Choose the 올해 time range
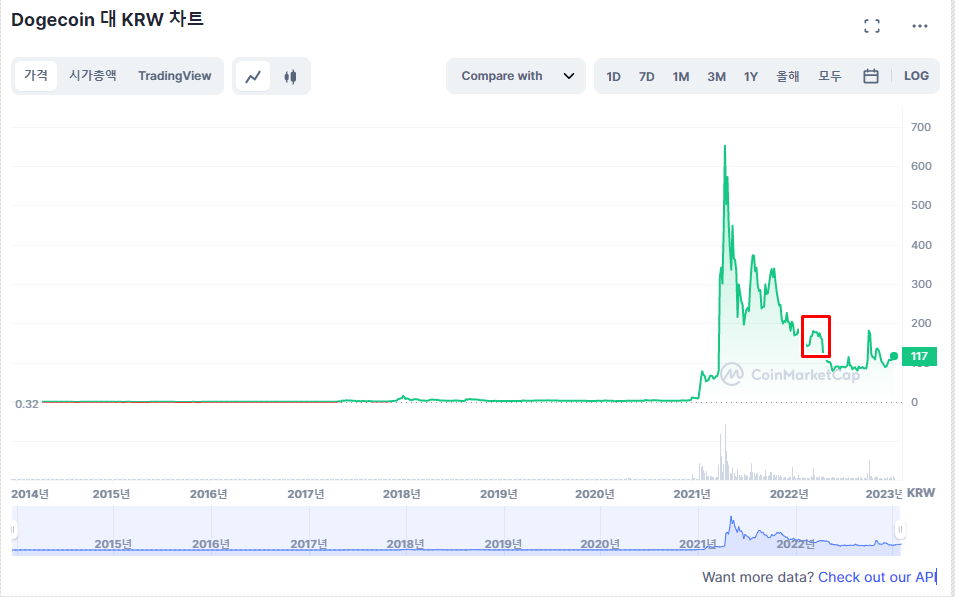 [x=788, y=76]
